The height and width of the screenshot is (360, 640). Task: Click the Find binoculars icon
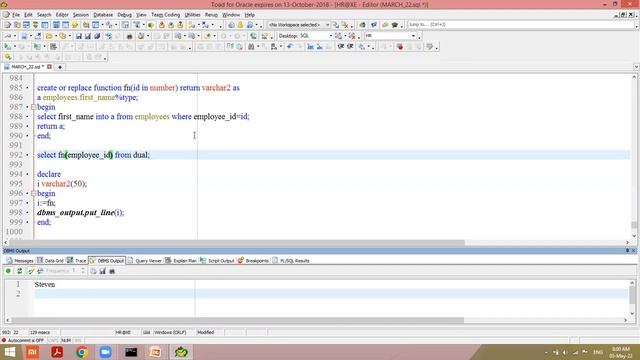(251, 47)
